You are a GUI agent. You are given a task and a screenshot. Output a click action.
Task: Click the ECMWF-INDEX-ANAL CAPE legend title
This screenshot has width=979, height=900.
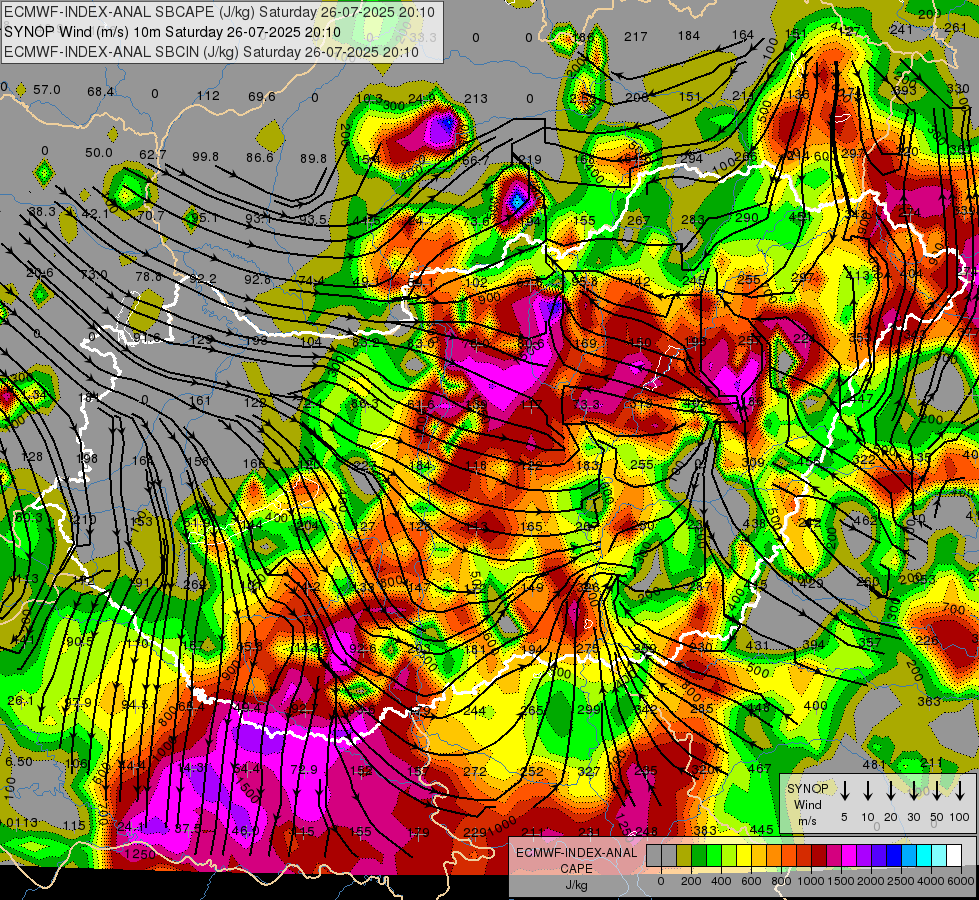[576, 860]
